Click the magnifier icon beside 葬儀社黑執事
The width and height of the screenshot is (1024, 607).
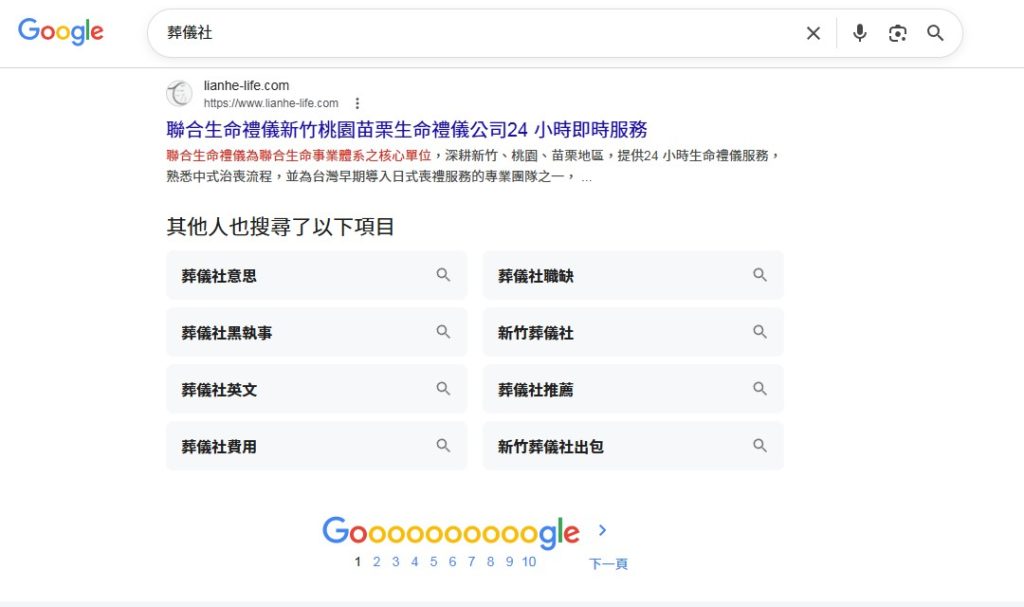tap(443, 332)
